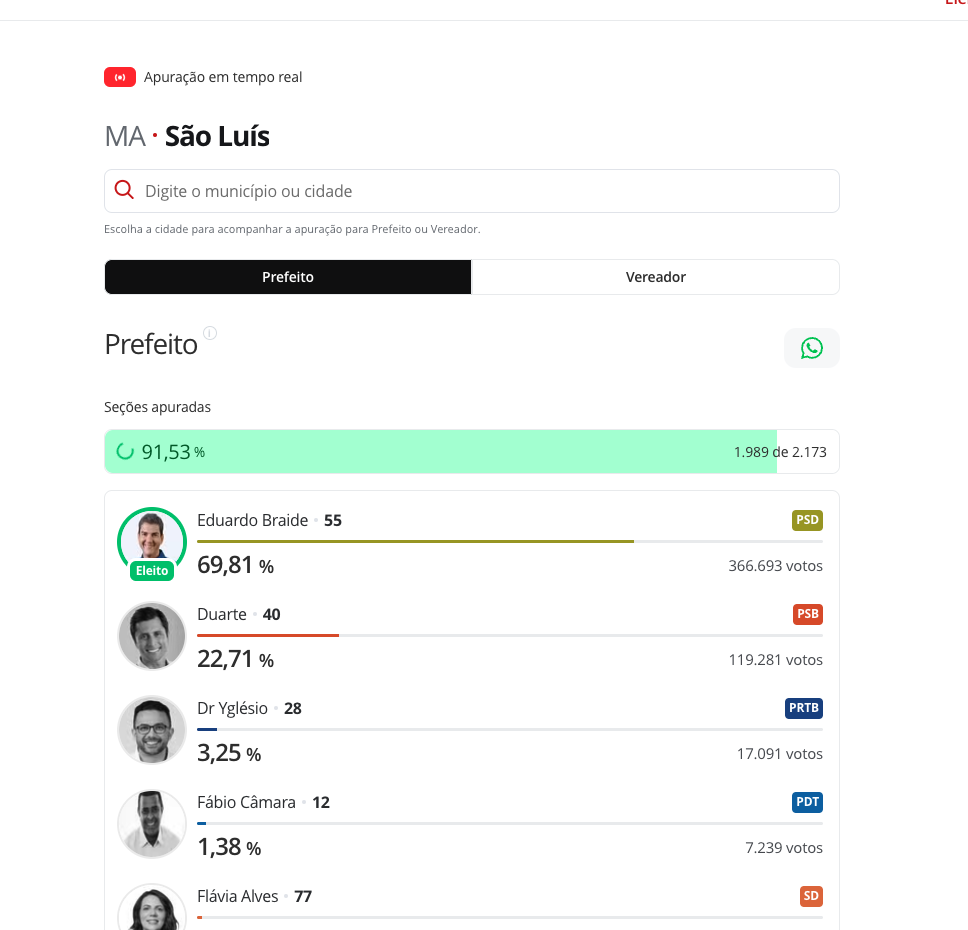The image size is (968, 930).
Task: Click the candidate name Fábio Câmara
Action: [x=246, y=802]
